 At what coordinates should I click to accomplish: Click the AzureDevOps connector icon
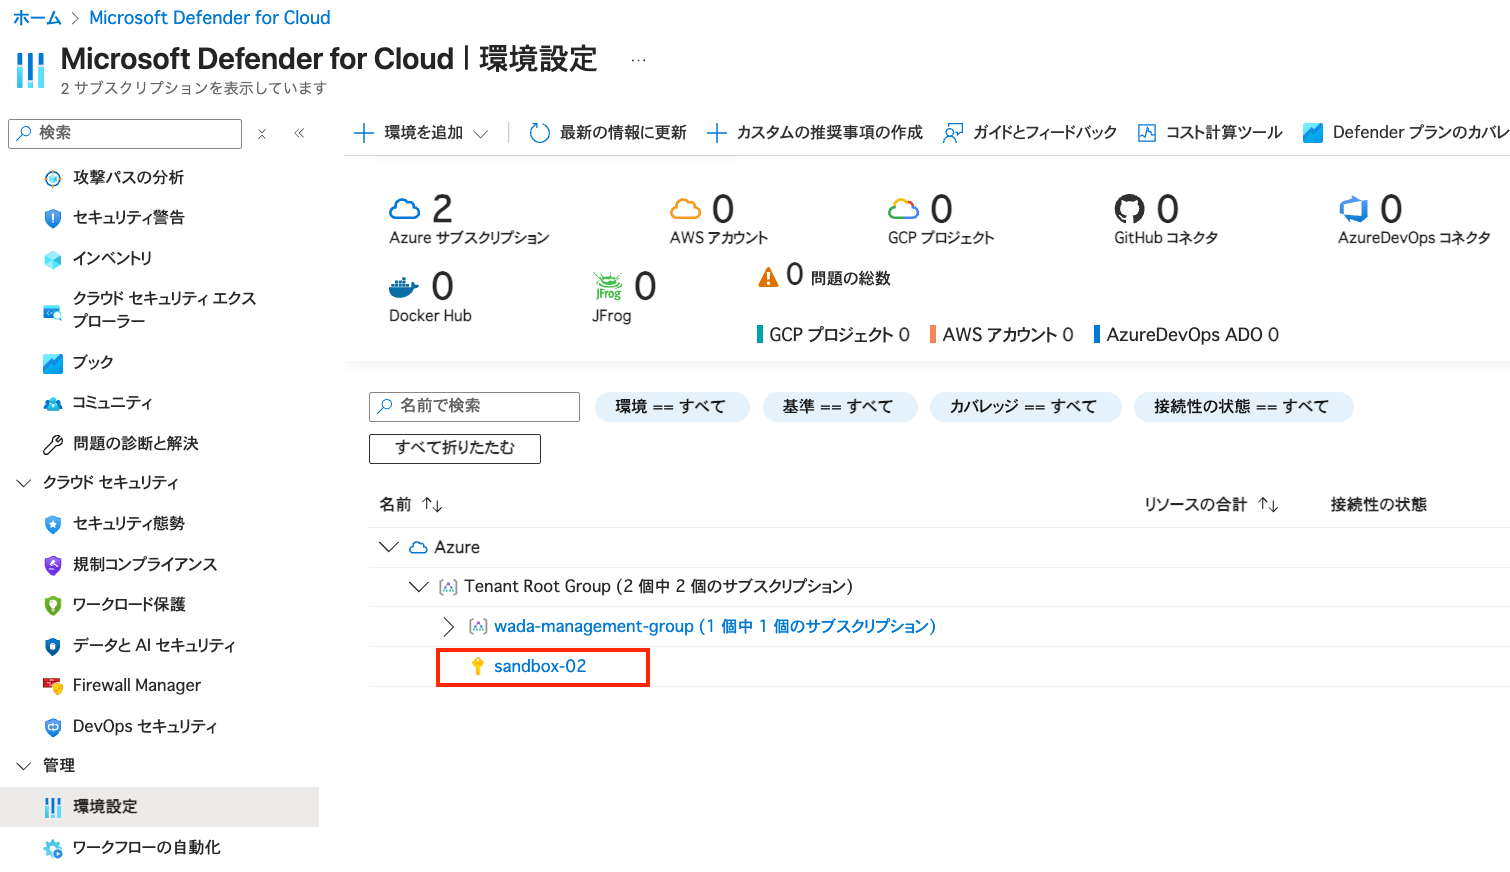pos(1354,209)
